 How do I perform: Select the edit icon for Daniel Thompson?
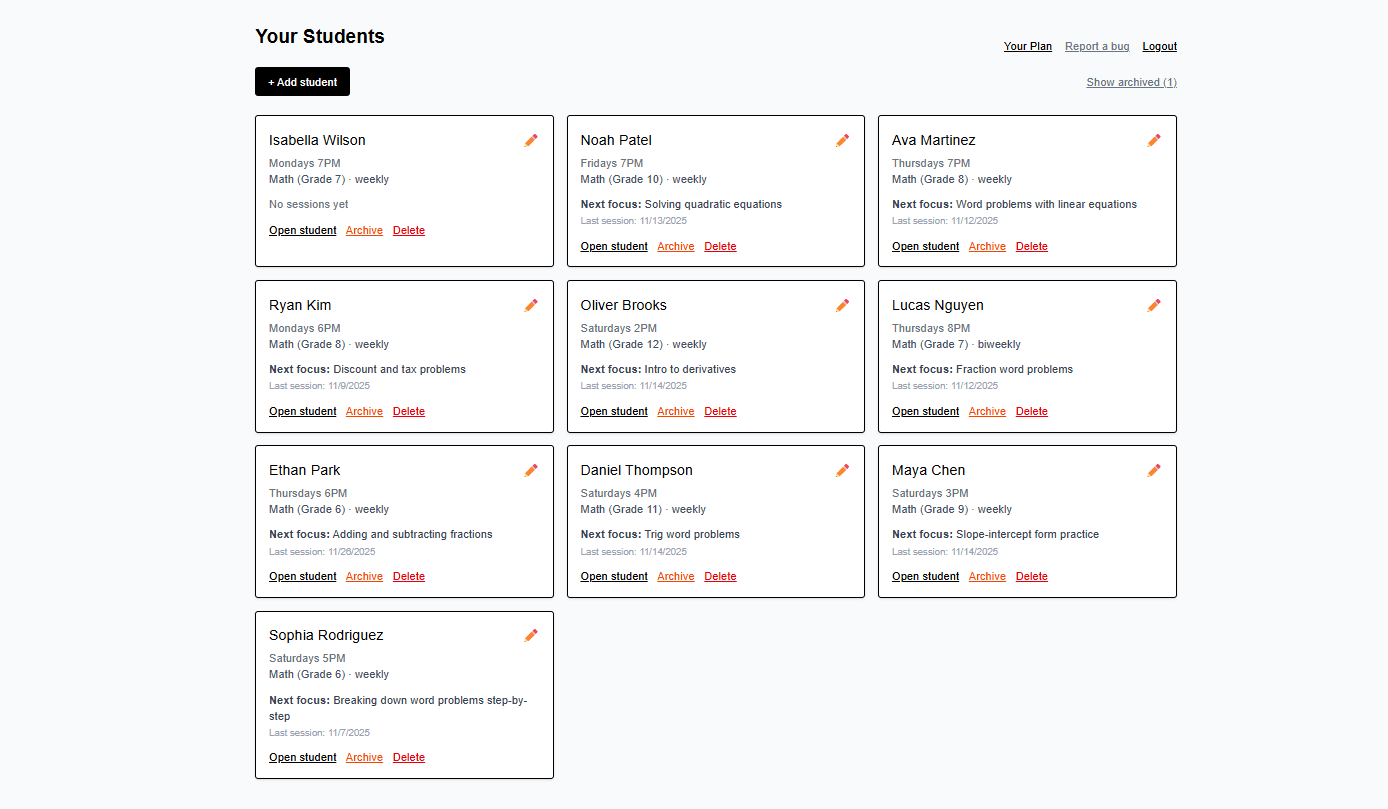[842, 470]
